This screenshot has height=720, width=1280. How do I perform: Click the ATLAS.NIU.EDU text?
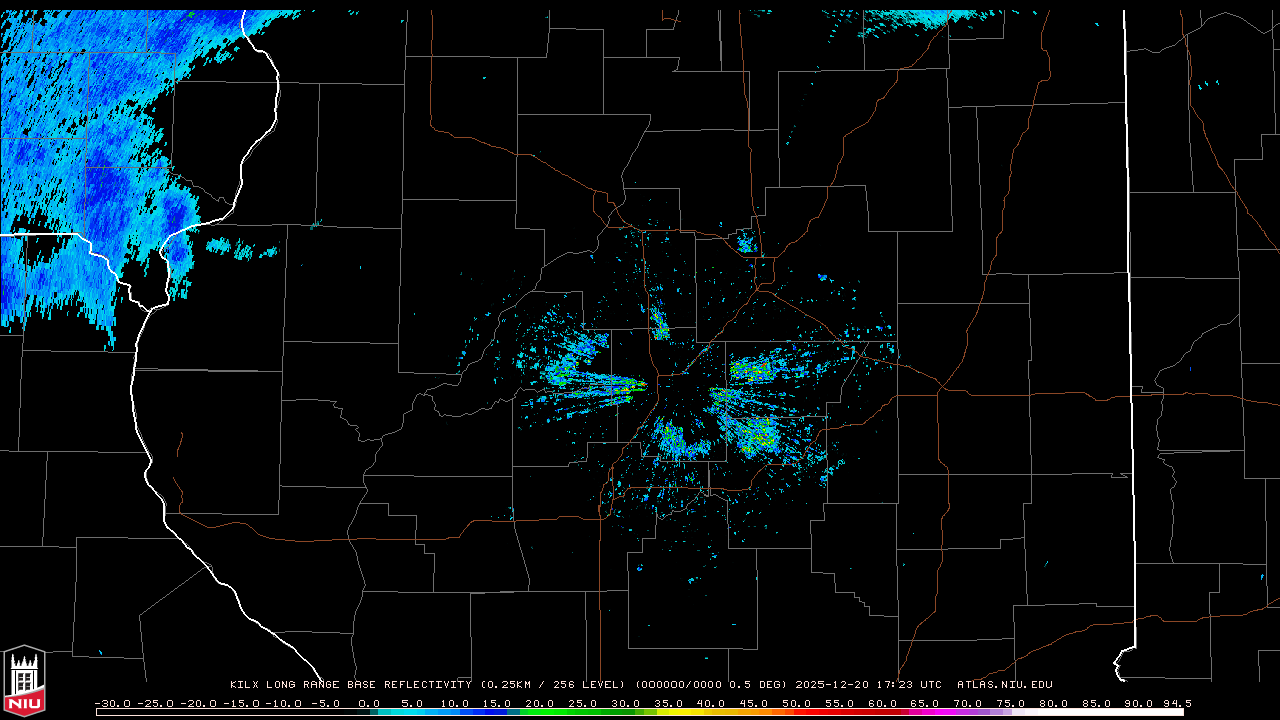click(1005, 685)
